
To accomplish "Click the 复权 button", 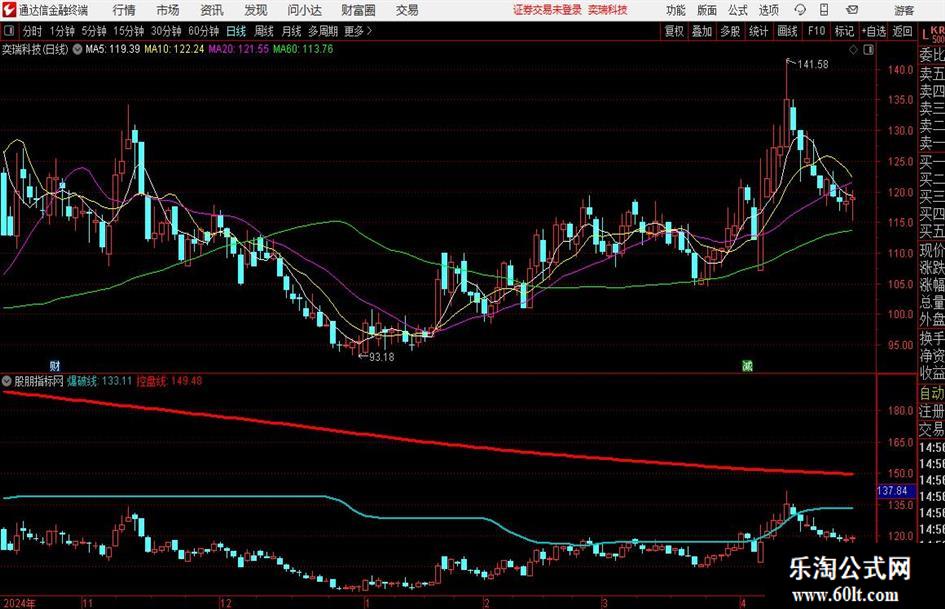I will click(x=674, y=31).
